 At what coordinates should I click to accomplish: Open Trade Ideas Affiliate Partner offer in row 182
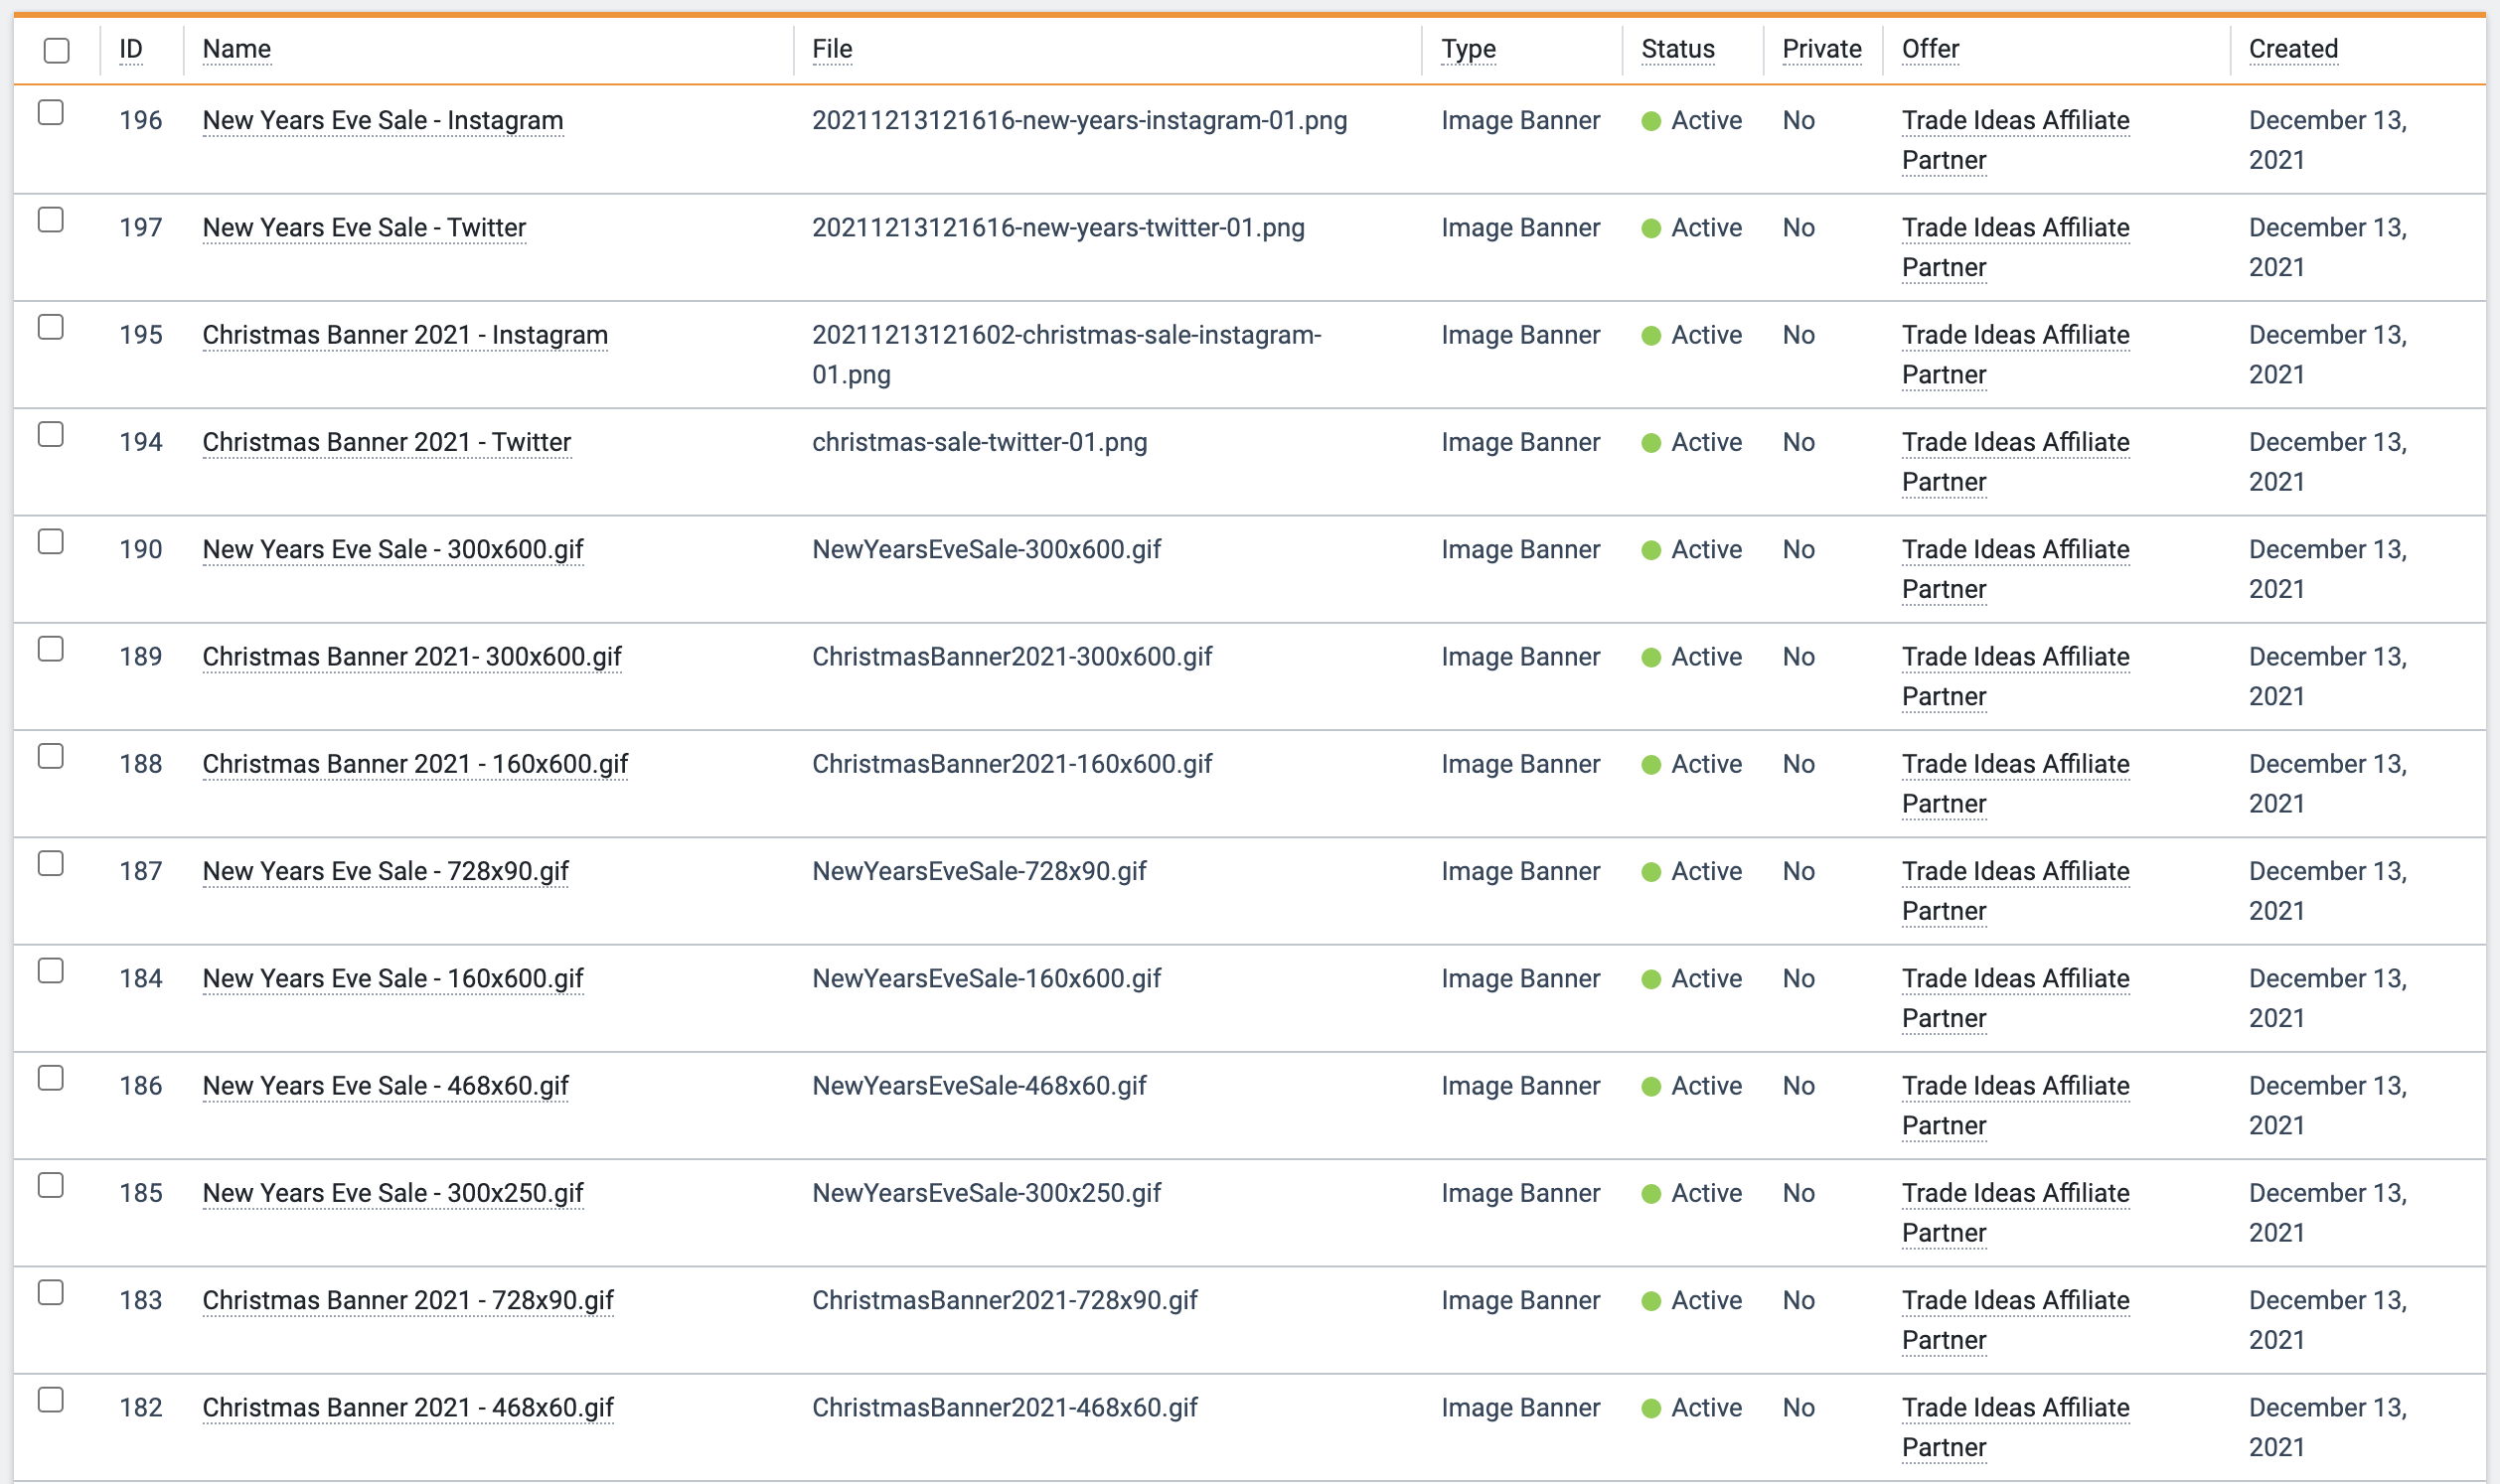click(2015, 1428)
